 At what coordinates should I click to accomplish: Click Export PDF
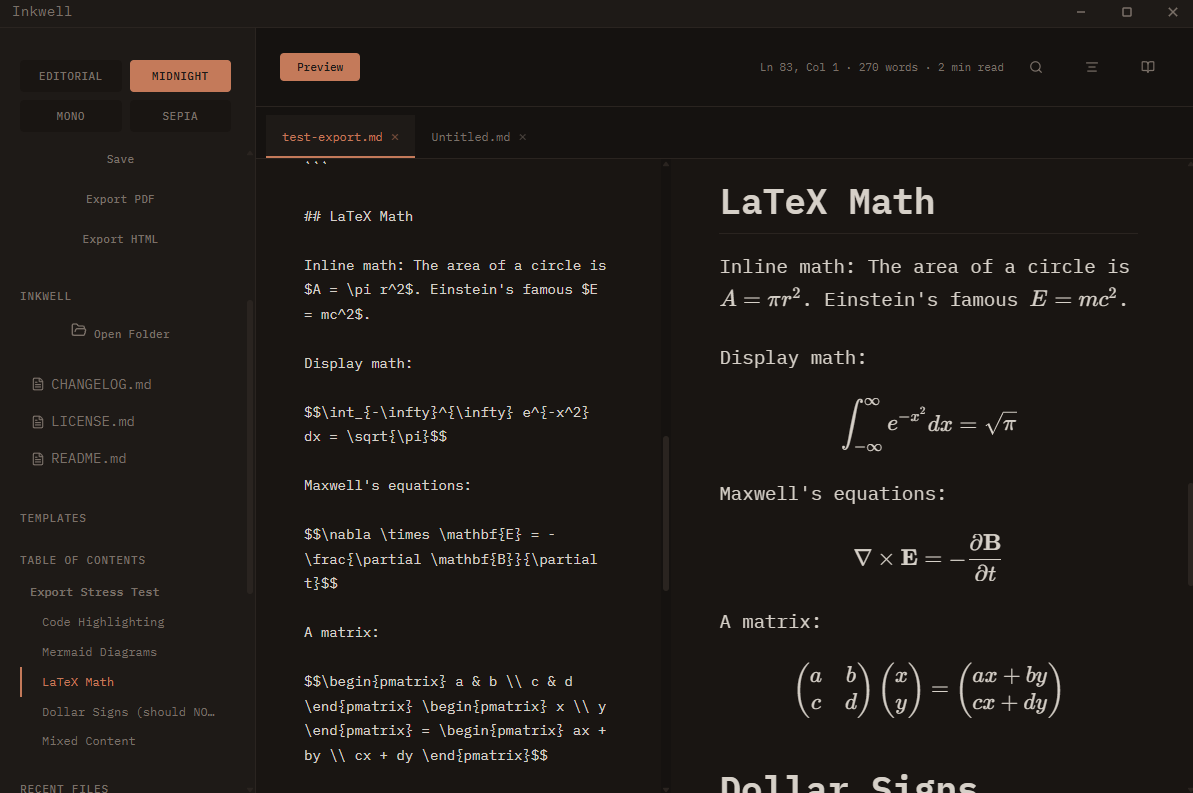[120, 199]
